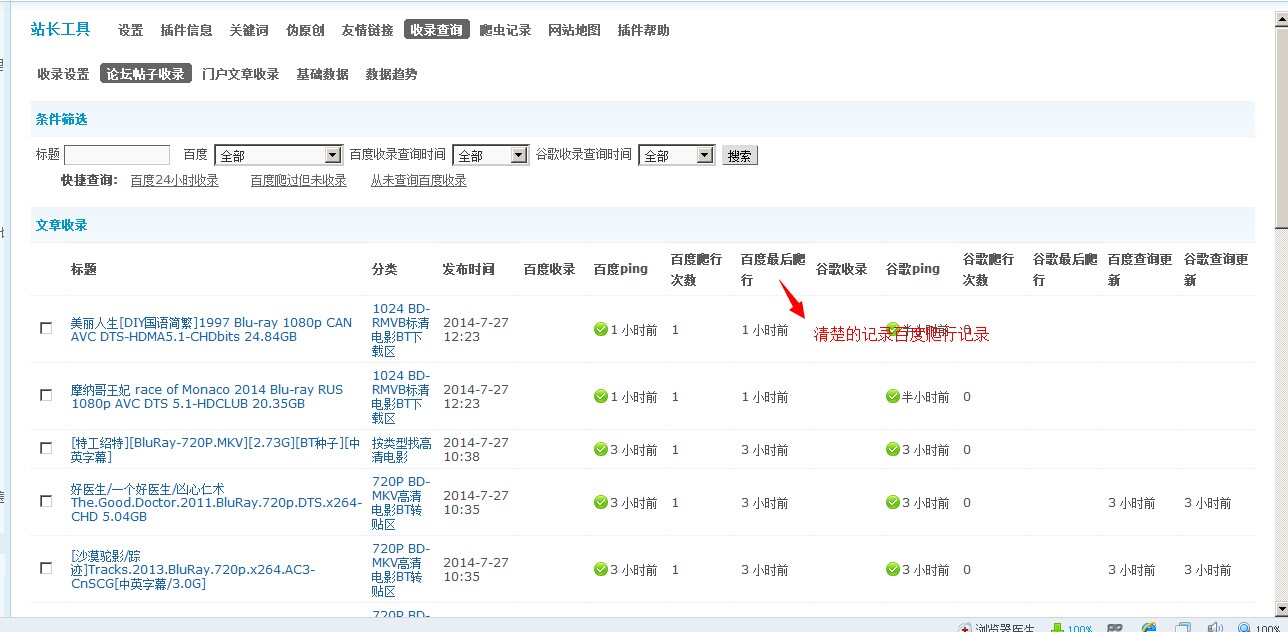Open the 插件信息 tab
The width and height of the screenshot is (1288, 632).
pos(187,30)
